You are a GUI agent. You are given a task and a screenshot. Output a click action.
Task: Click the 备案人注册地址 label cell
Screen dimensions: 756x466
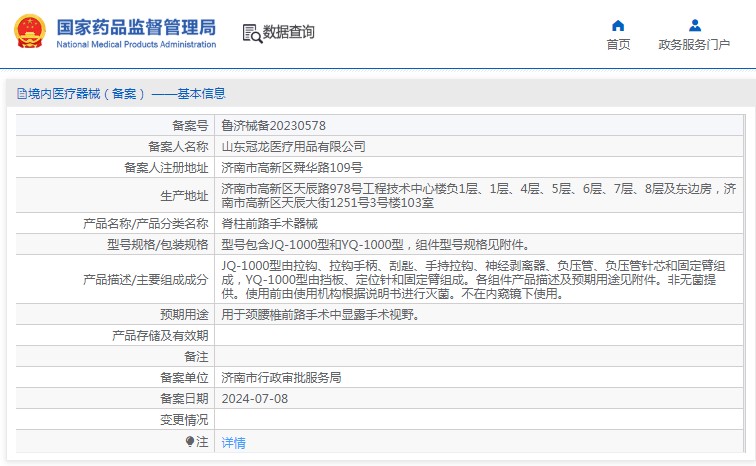tap(116, 168)
